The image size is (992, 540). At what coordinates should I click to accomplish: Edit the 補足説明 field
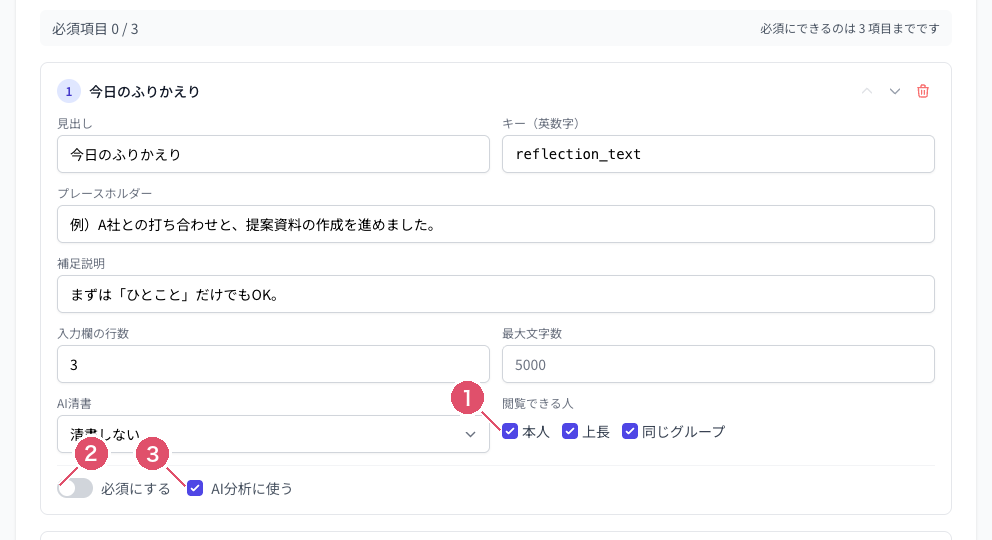pyautogui.click(x=495, y=294)
